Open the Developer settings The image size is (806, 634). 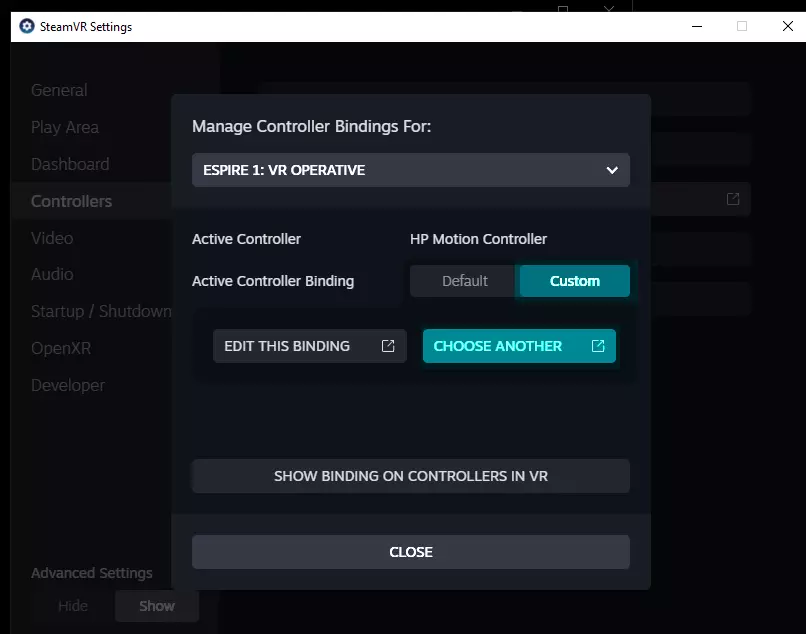[68, 385]
